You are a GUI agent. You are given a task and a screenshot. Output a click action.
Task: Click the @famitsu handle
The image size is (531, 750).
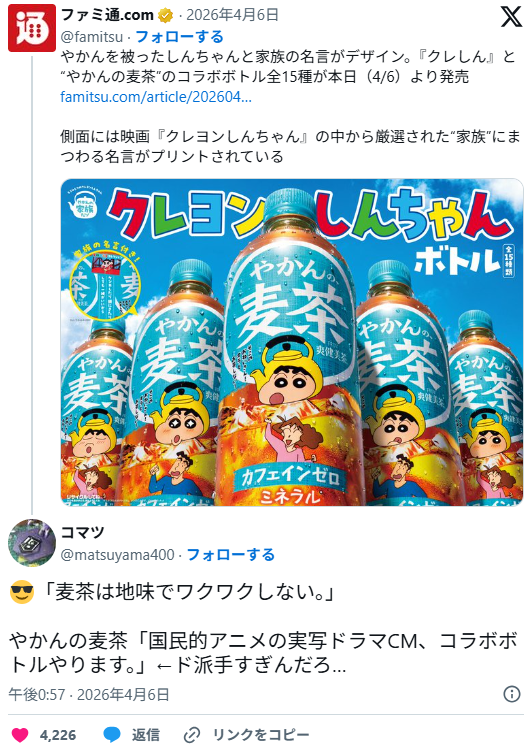click(92, 37)
